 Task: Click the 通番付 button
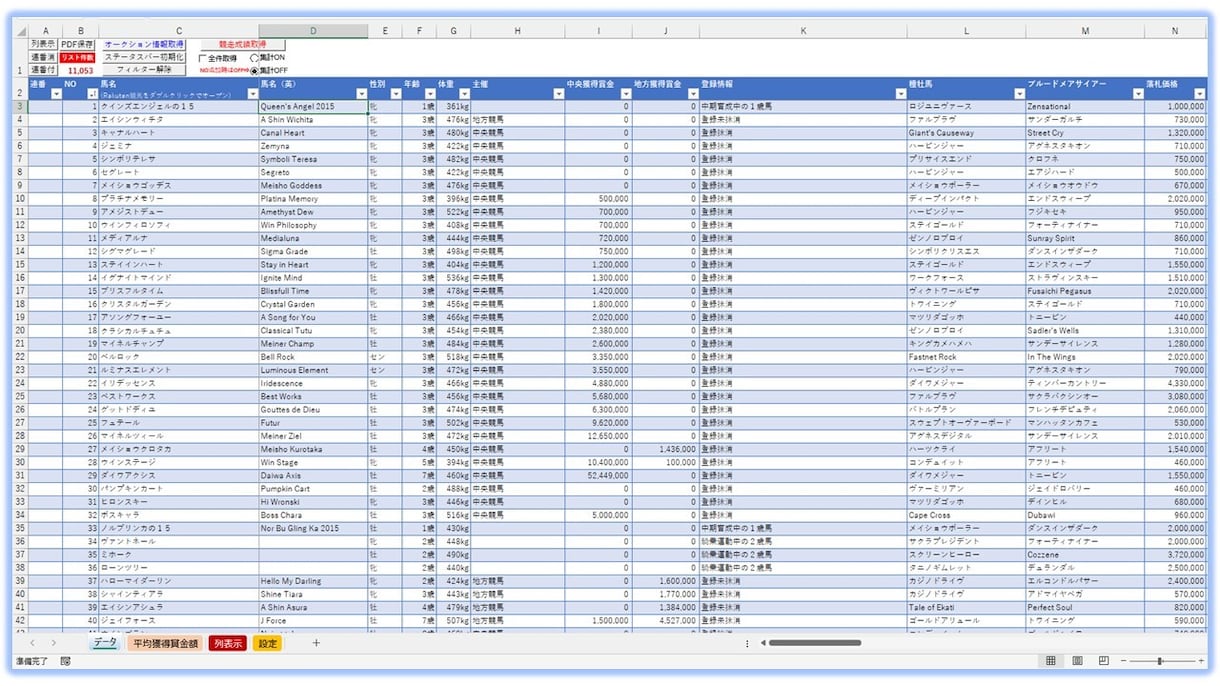tap(43, 71)
